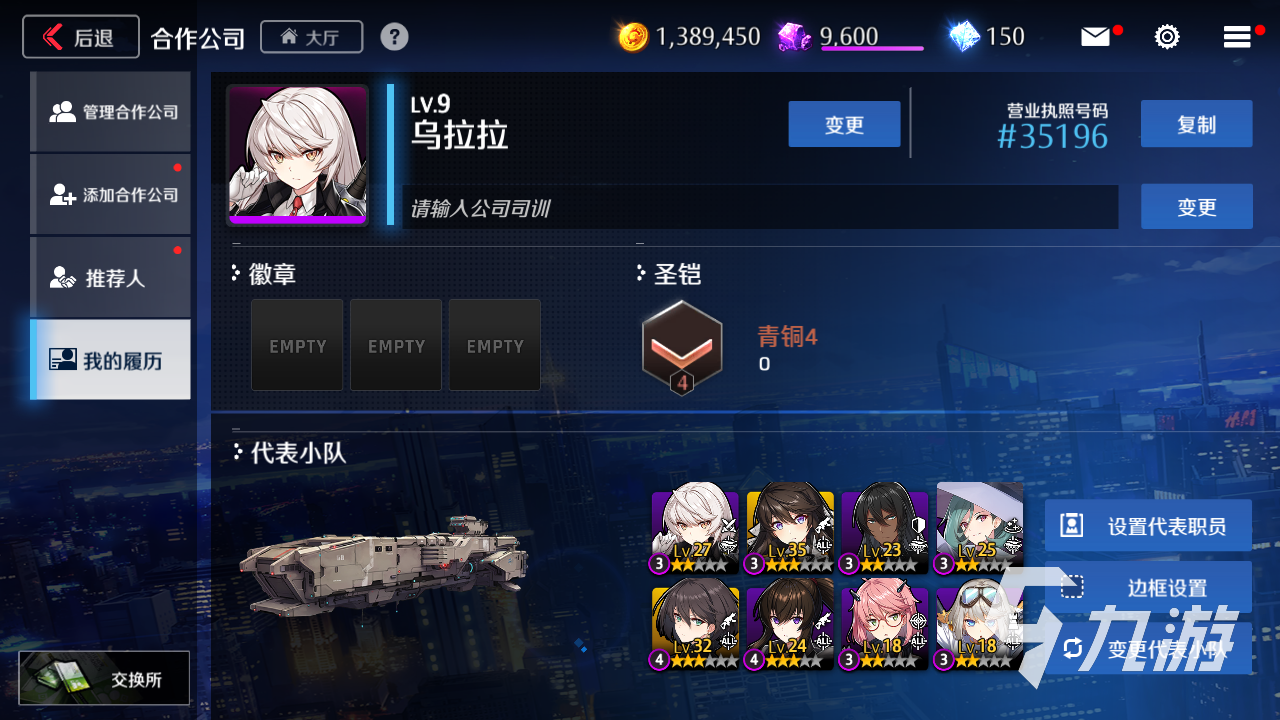Open settings gear icon
The height and width of the screenshot is (720, 1280).
(x=1166, y=37)
